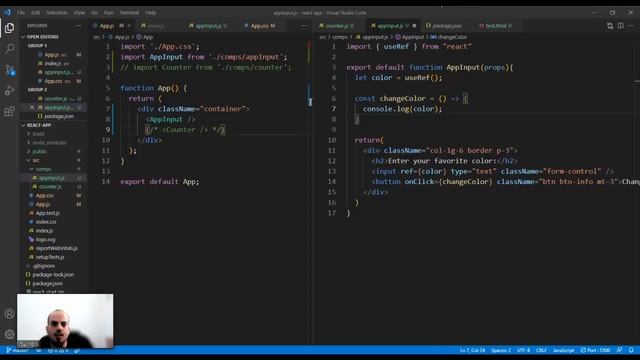
Task: Expand the node_modules folder
Action: click(x=48, y=142)
